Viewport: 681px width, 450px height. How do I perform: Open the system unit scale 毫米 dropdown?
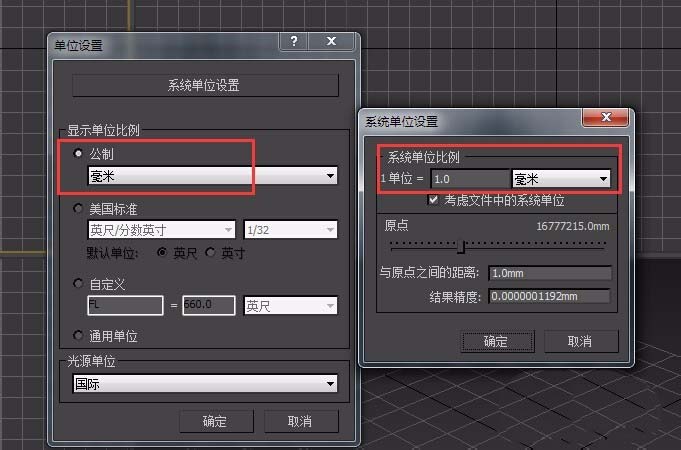(561, 179)
